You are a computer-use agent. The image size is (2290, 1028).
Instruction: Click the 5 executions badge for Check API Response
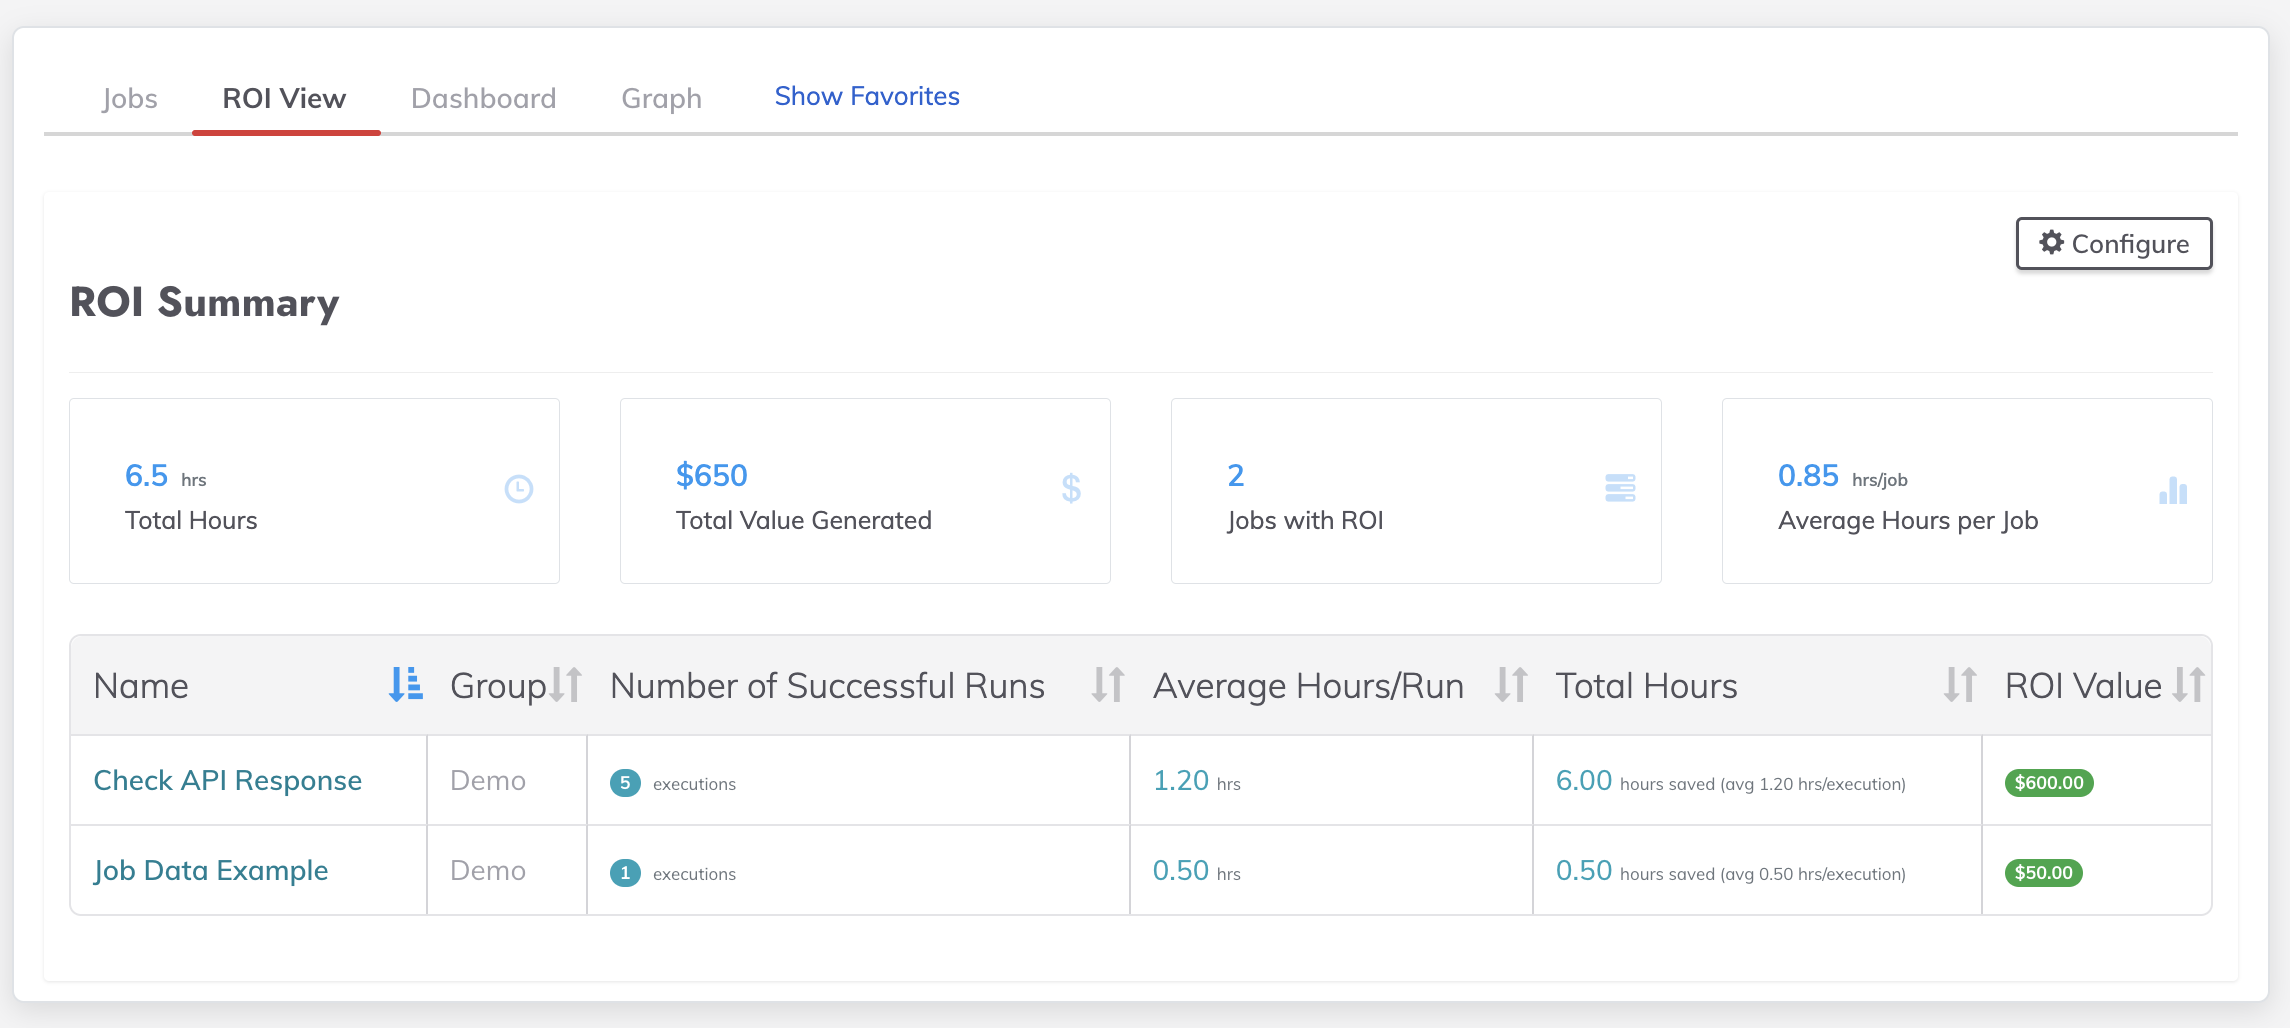[x=626, y=783]
